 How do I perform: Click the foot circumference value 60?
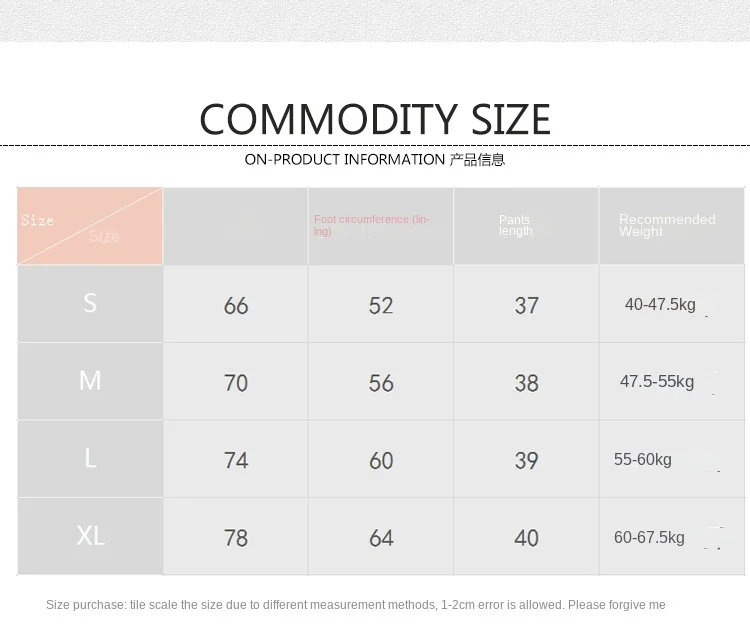click(x=381, y=461)
